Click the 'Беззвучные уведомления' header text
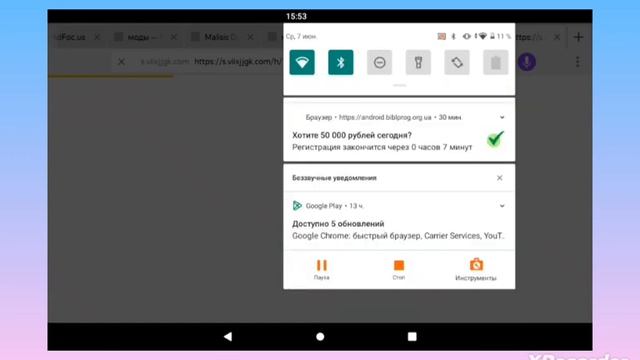 pyautogui.click(x=334, y=178)
